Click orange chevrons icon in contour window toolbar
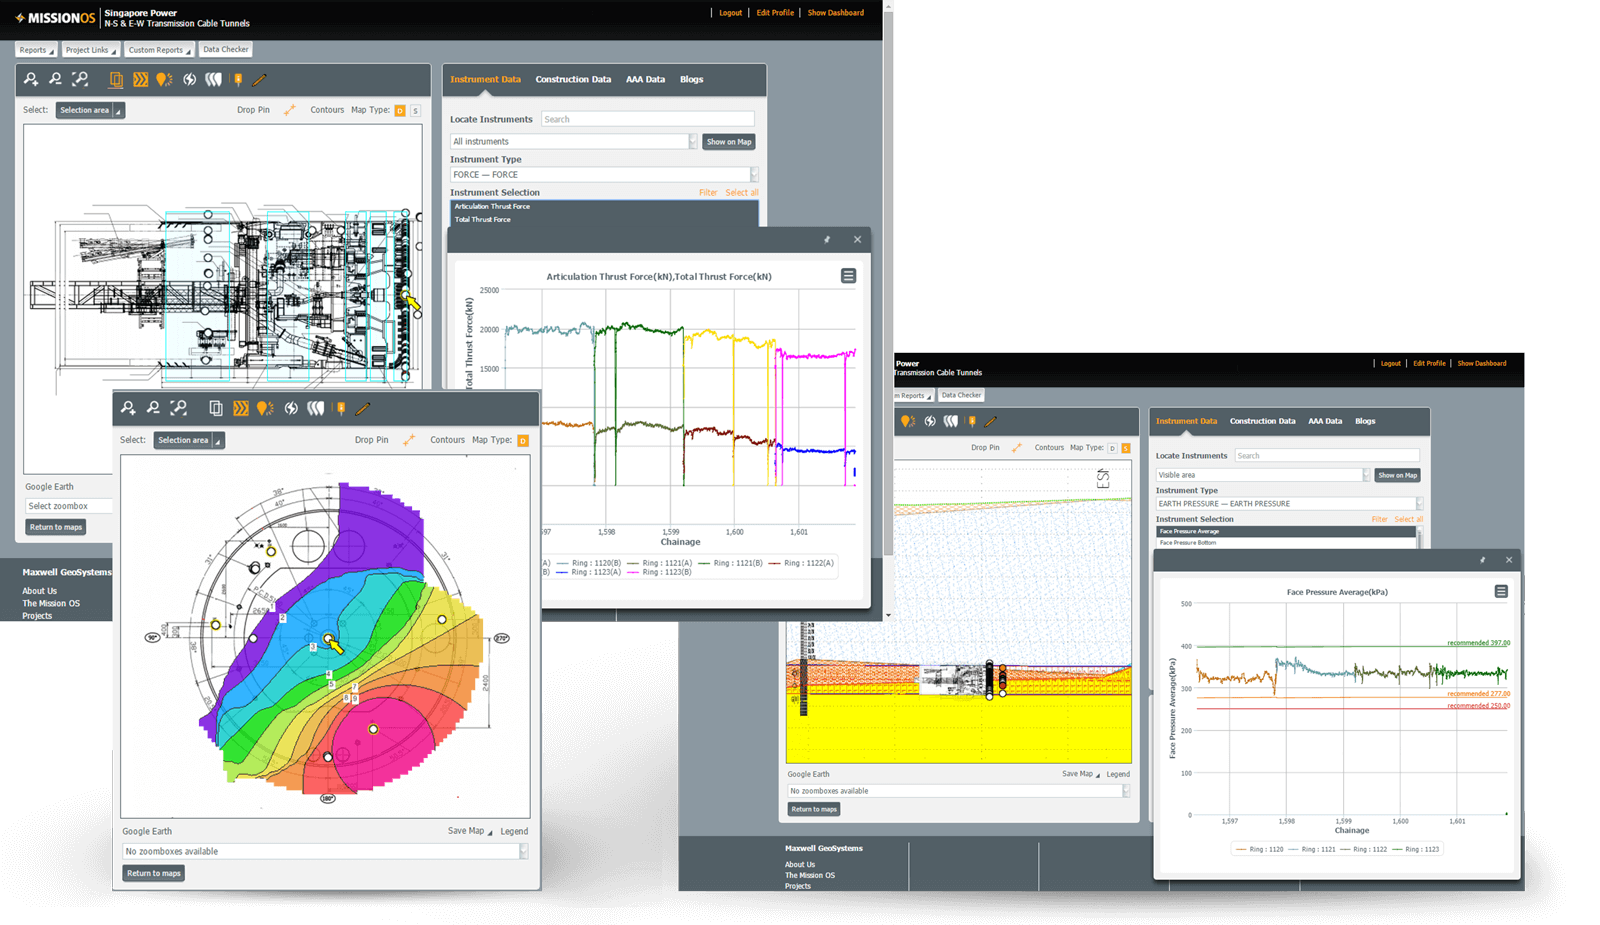 pyautogui.click(x=241, y=408)
